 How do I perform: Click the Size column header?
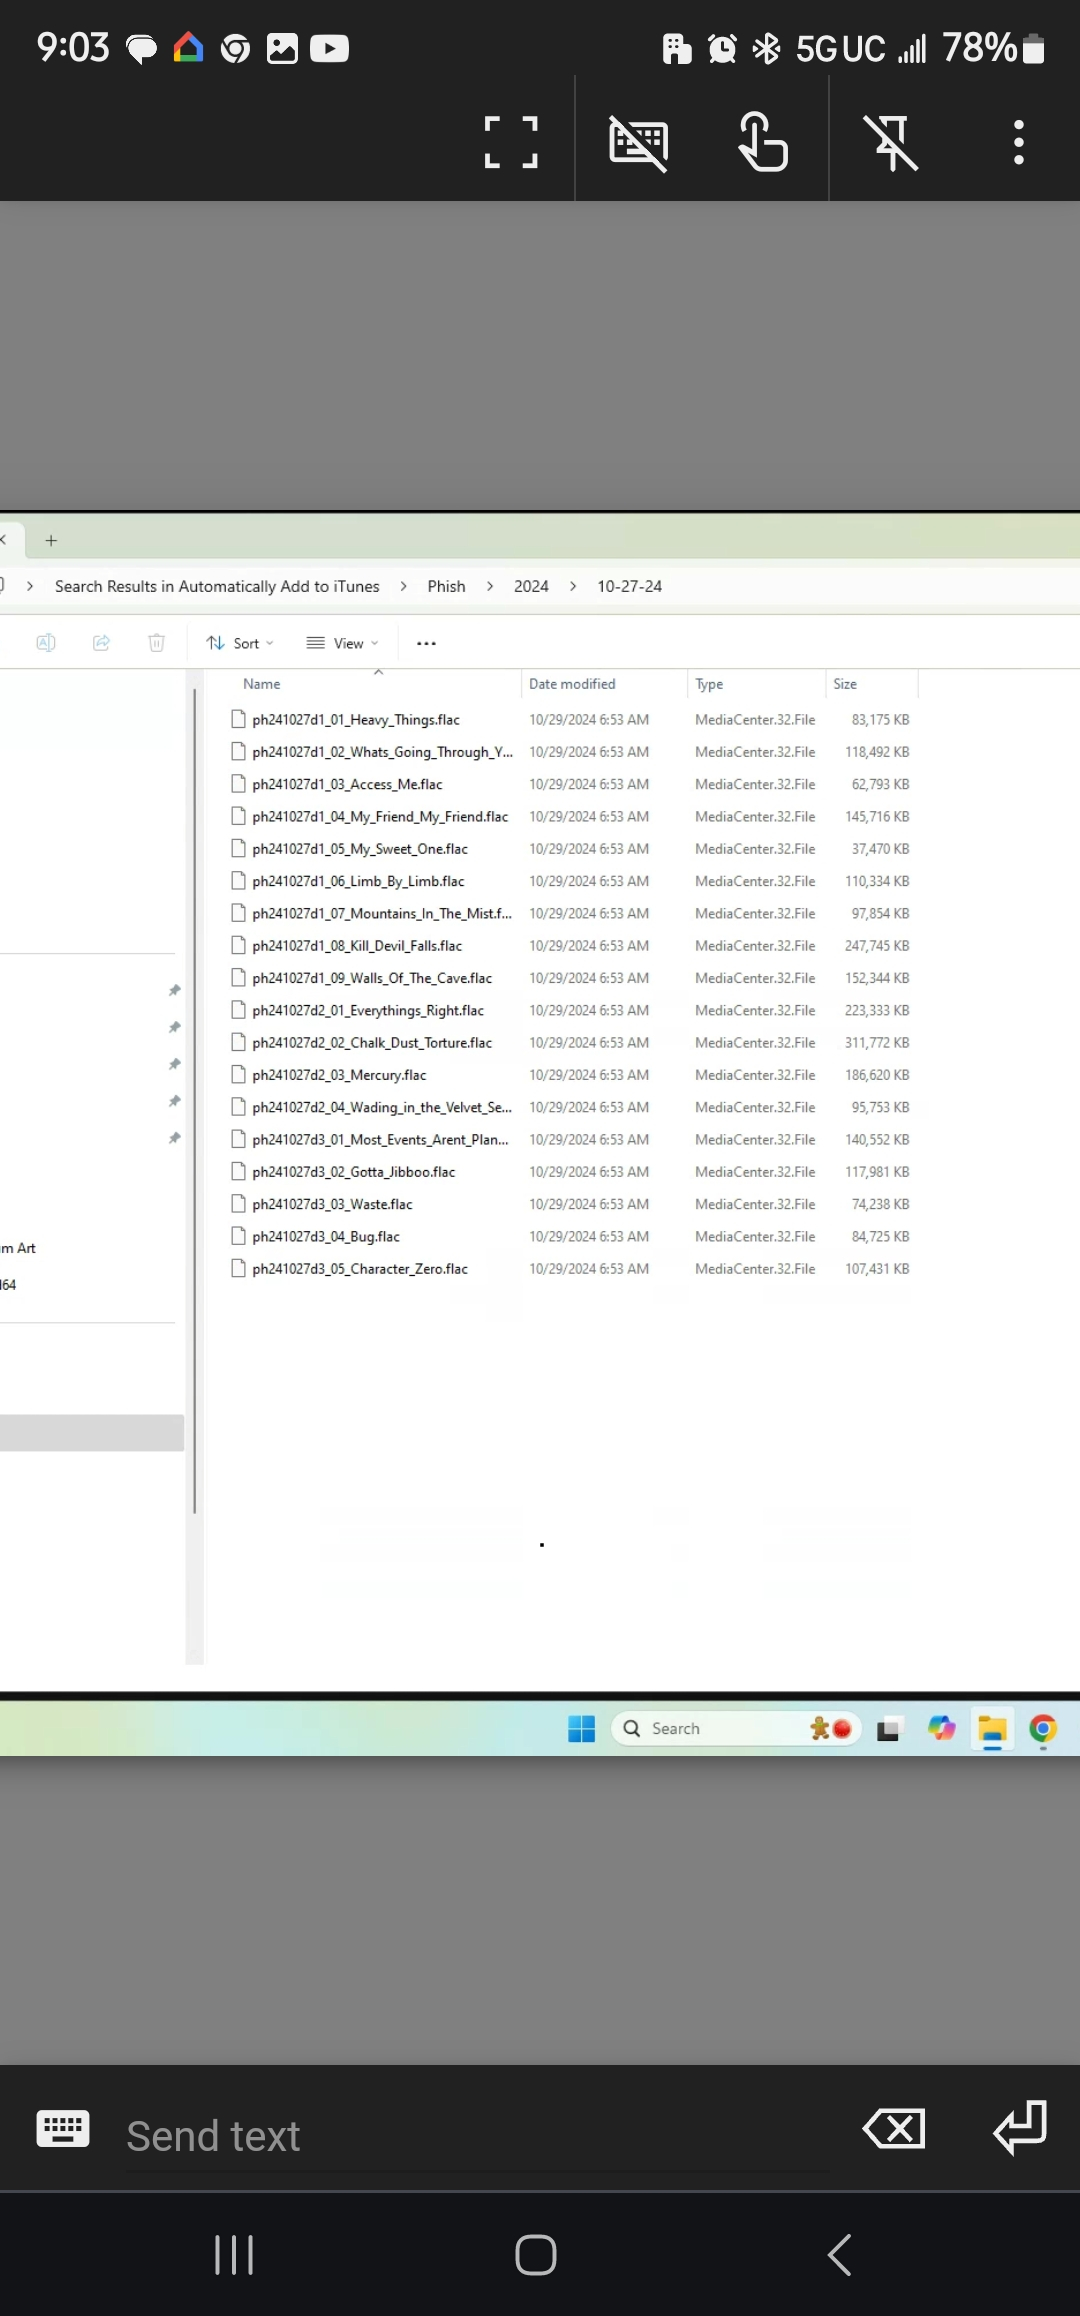(x=845, y=684)
